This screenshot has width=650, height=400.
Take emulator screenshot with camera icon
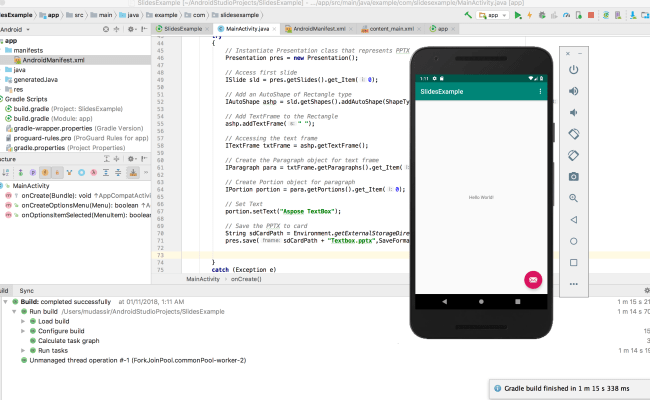pos(573,177)
